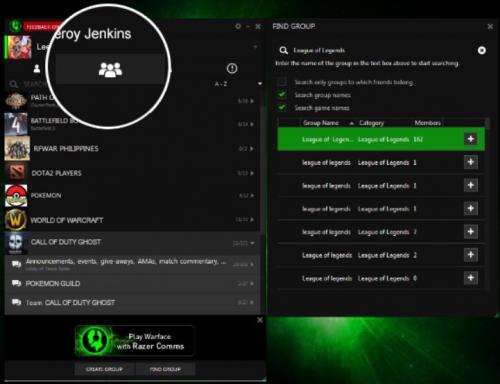Close the Find Group window

[x=490, y=26]
